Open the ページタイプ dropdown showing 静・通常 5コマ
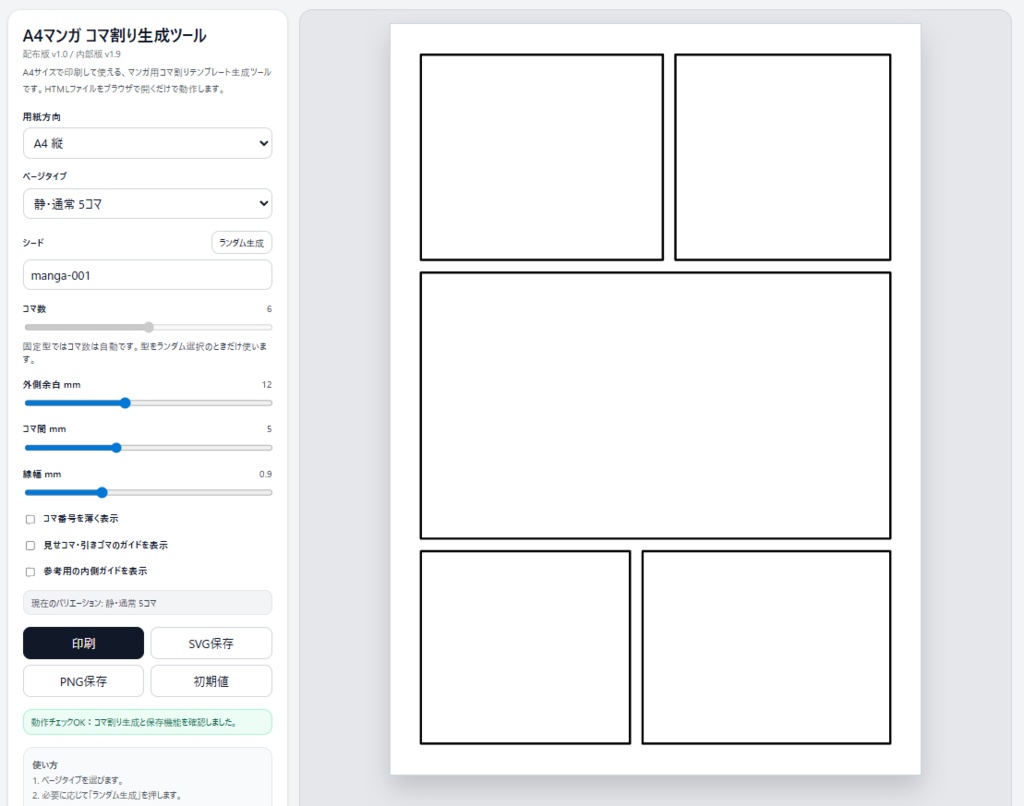The height and width of the screenshot is (806, 1024). [x=148, y=204]
